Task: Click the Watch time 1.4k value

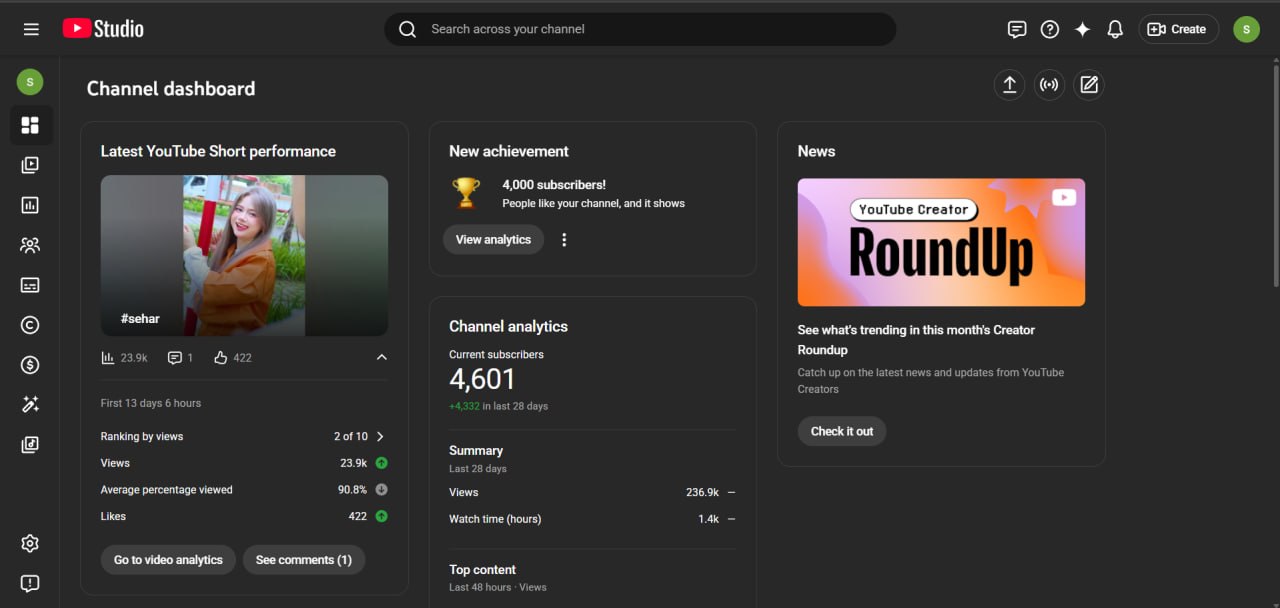Action: (709, 519)
